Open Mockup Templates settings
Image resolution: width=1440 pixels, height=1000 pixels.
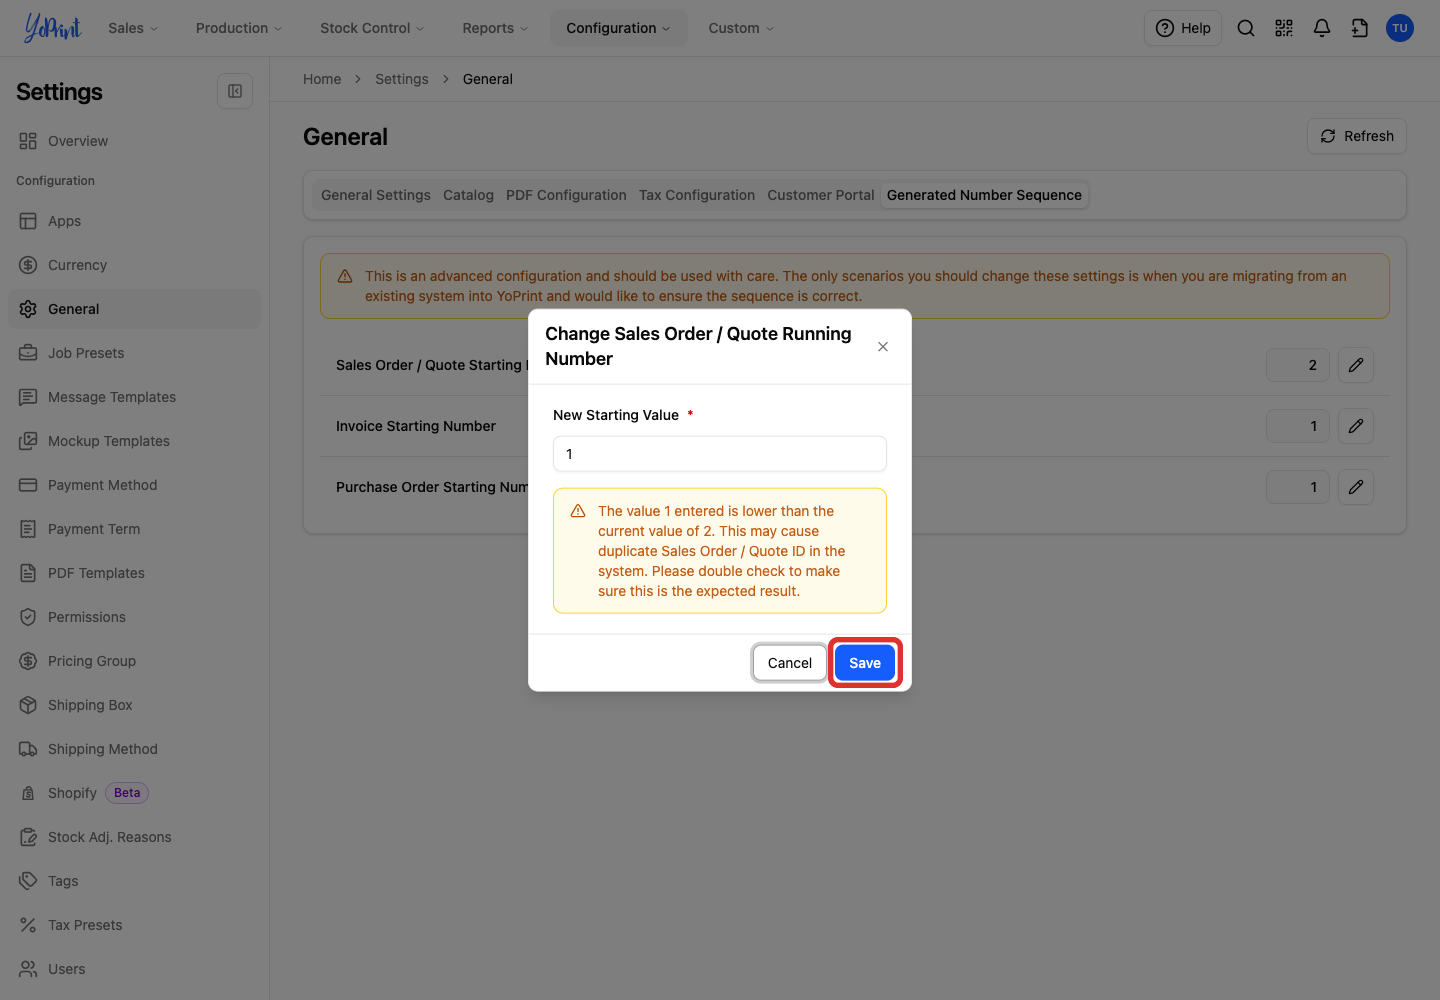click(134, 441)
